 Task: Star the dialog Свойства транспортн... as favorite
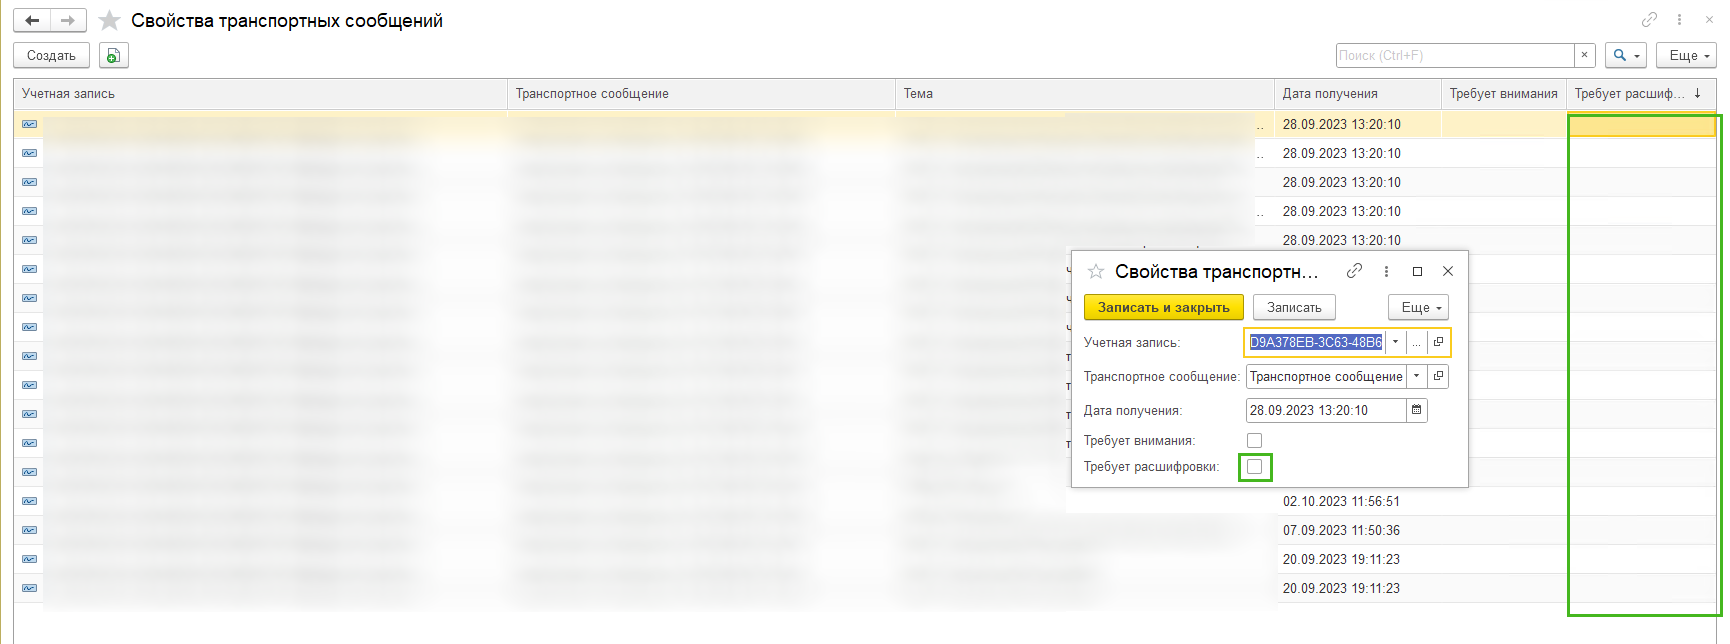[1096, 271]
